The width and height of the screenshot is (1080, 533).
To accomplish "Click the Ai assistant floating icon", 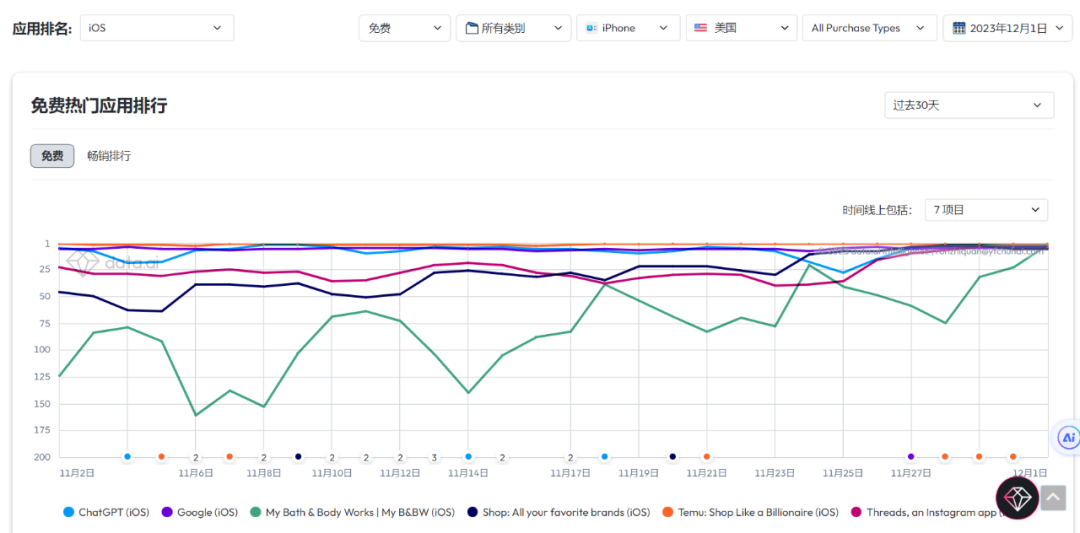I will pyautogui.click(x=1067, y=438).
